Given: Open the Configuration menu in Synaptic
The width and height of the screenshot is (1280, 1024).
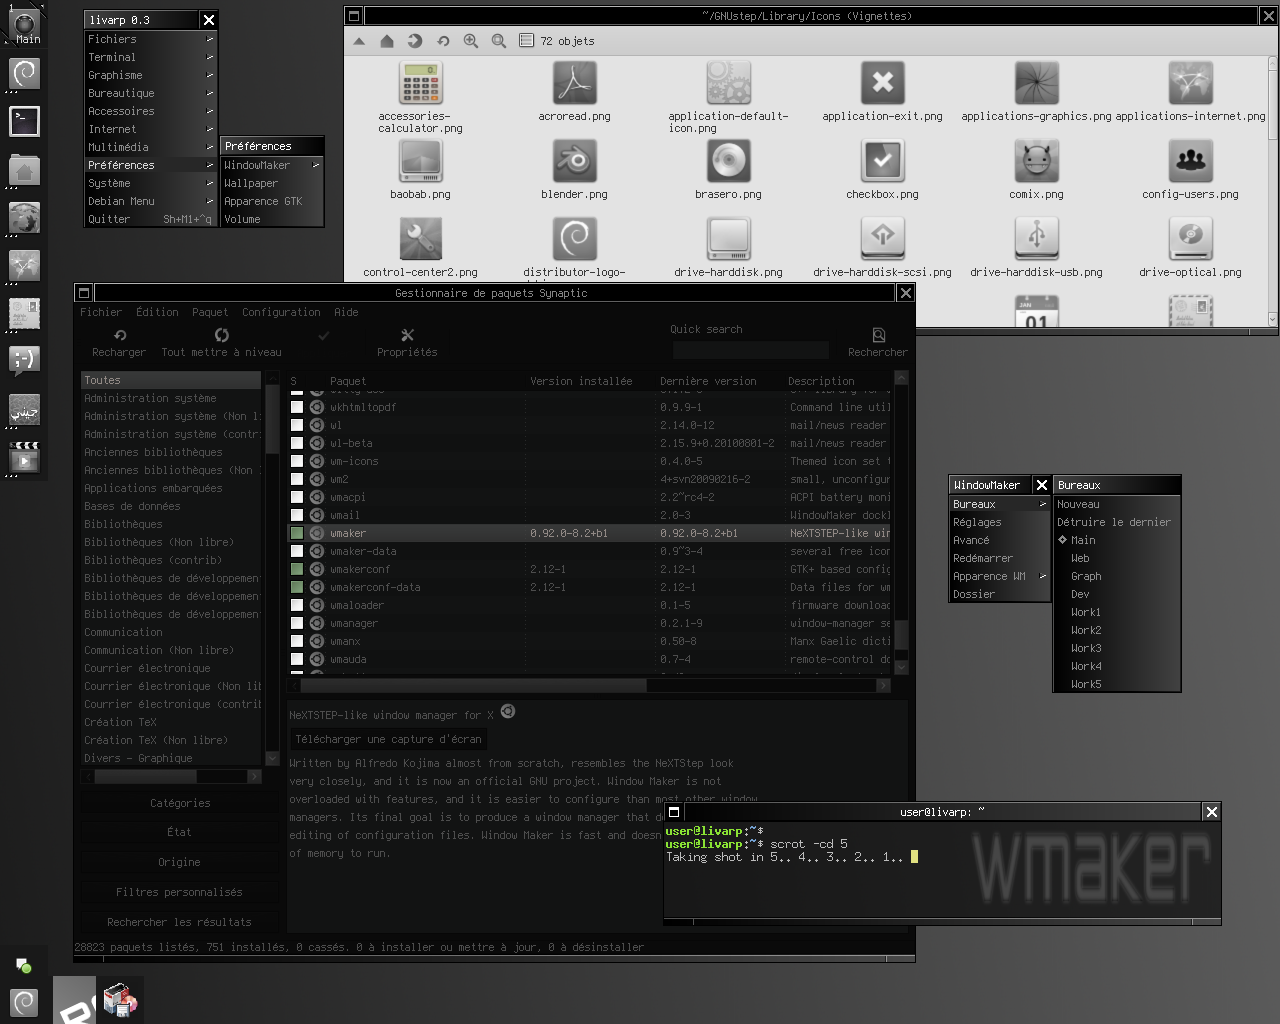Looking at the screenshot, I should pyautogui.click(x=281, y=312).
